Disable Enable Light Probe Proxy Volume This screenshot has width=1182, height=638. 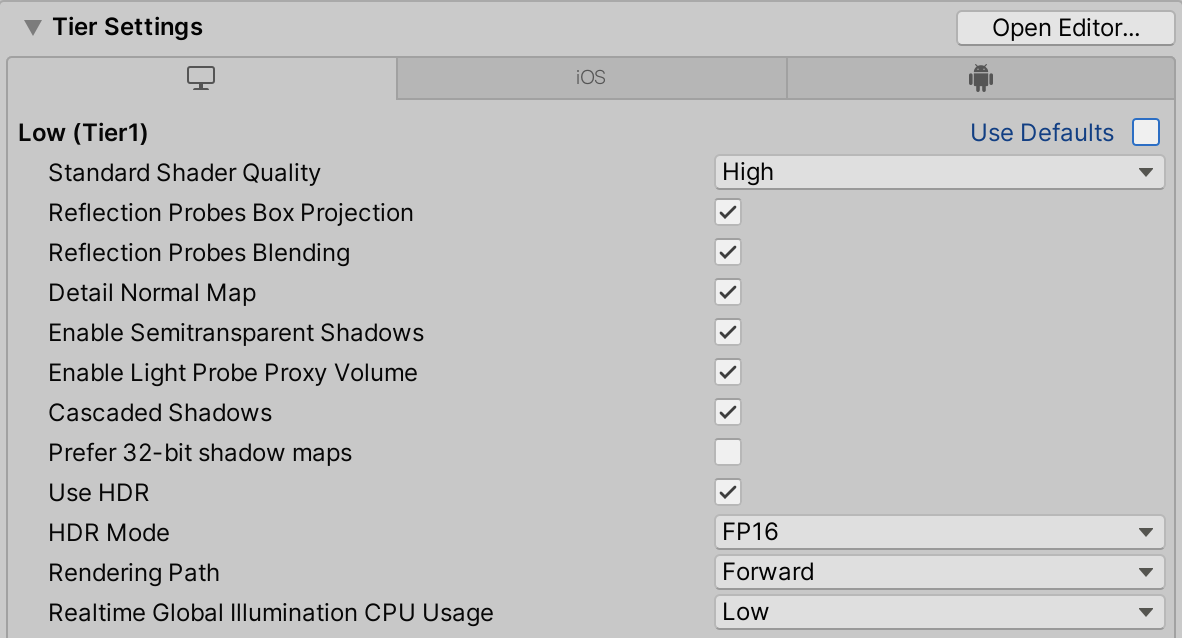[x=728, y=372]
